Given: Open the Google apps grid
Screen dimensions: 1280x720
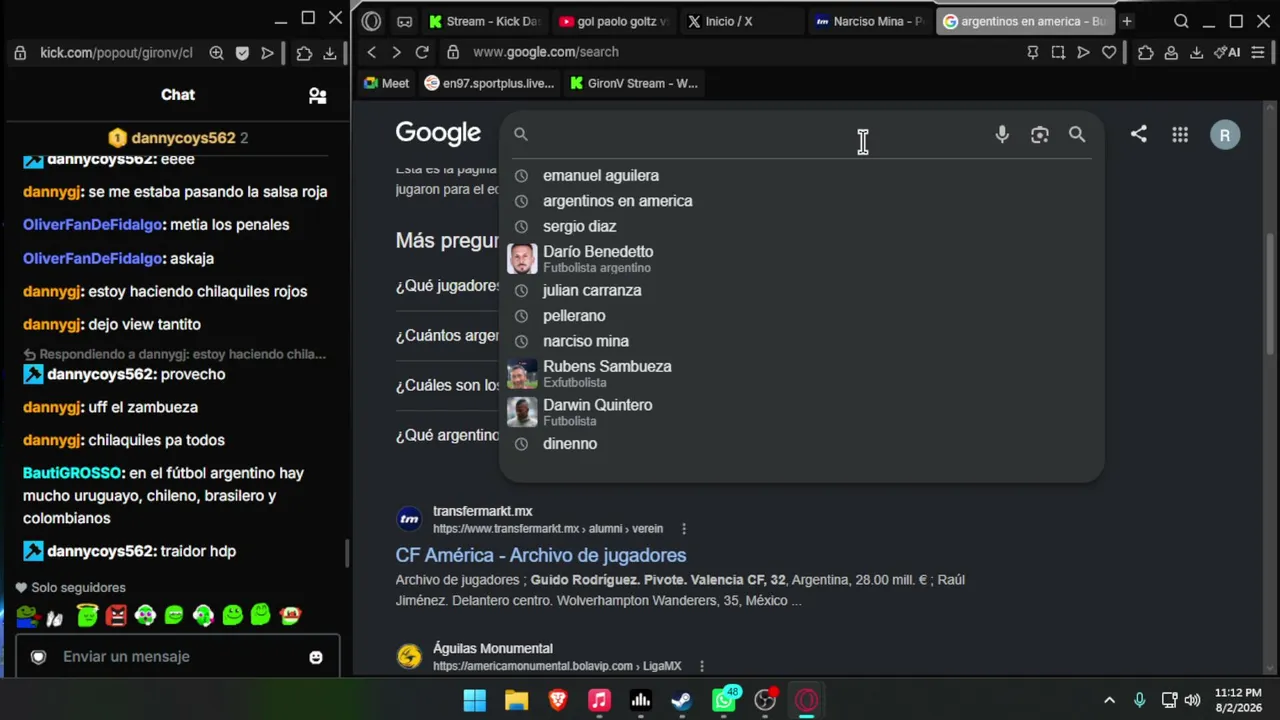Looking at the screenshot, I should [1180, 134].
